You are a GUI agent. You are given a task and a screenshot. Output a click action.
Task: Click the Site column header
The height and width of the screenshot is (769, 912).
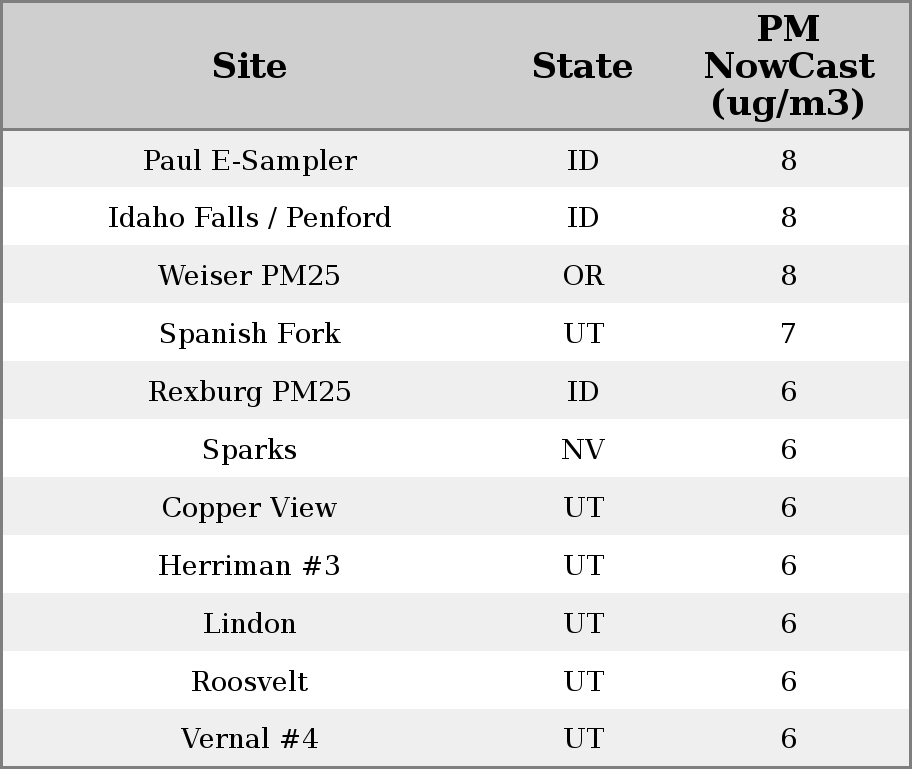(249, 67)
